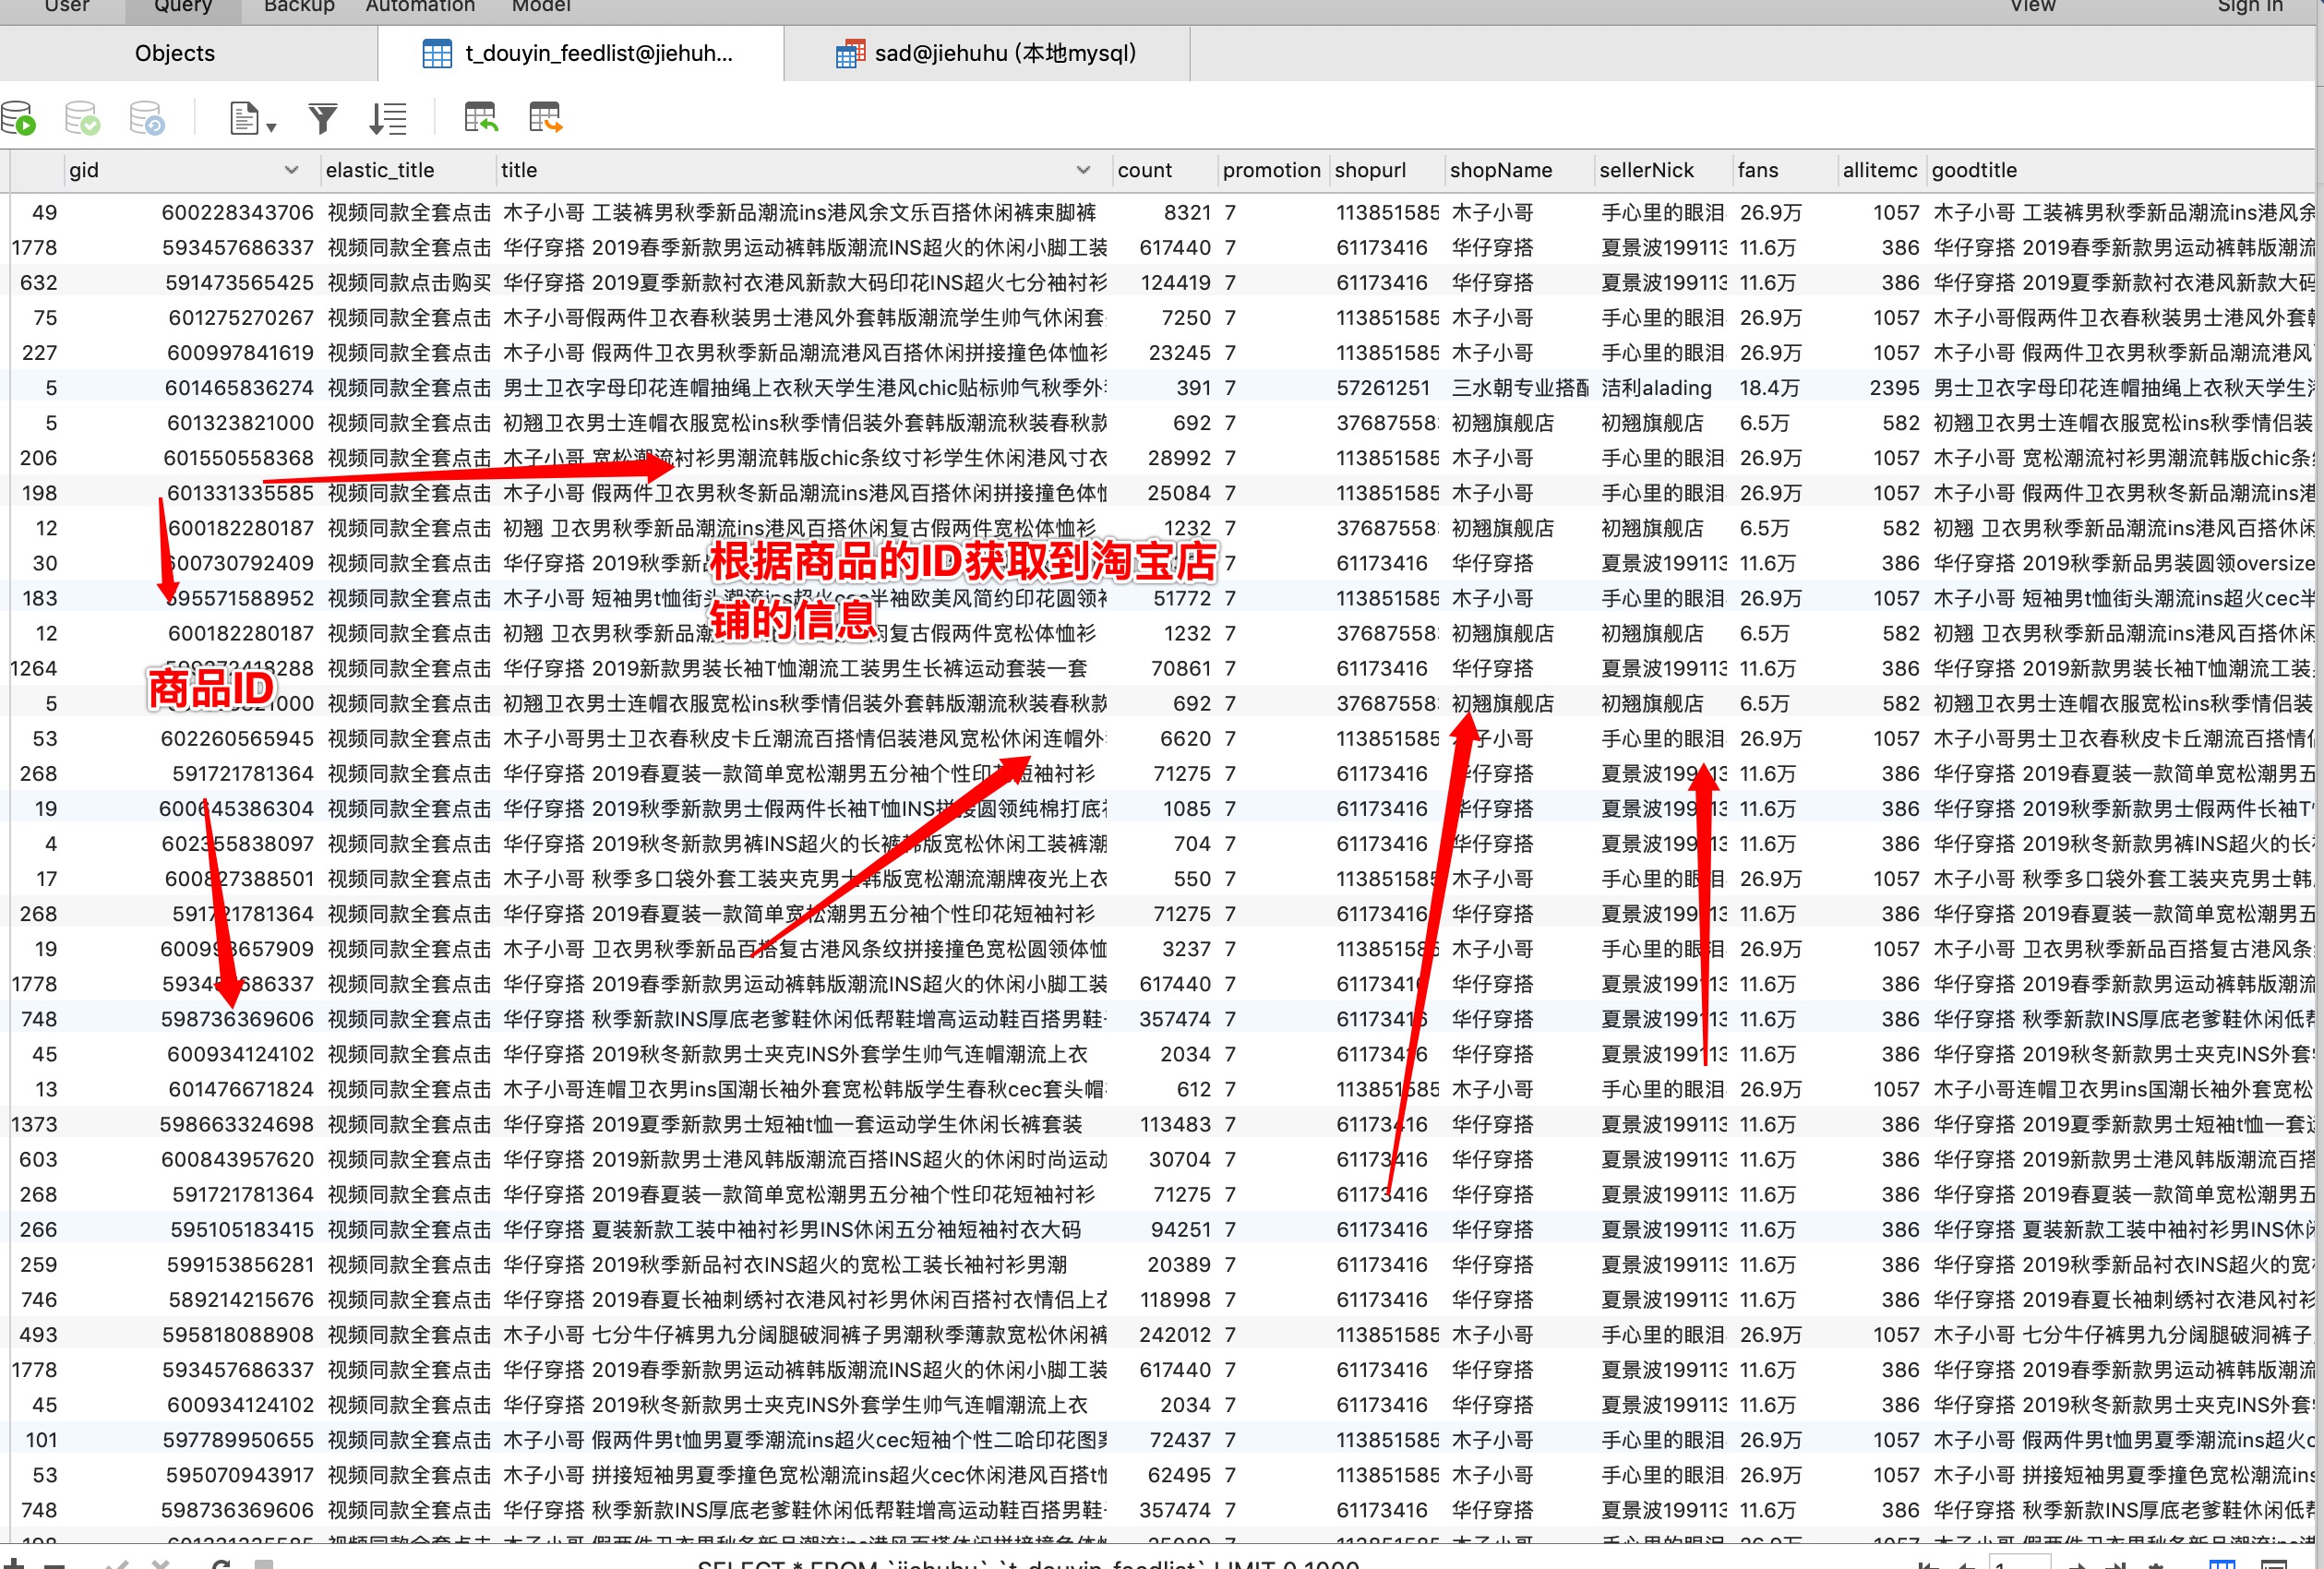Open the text view dropdown arrow
This screenshot has height=1569, width=2324.
(x=271, y=126)
